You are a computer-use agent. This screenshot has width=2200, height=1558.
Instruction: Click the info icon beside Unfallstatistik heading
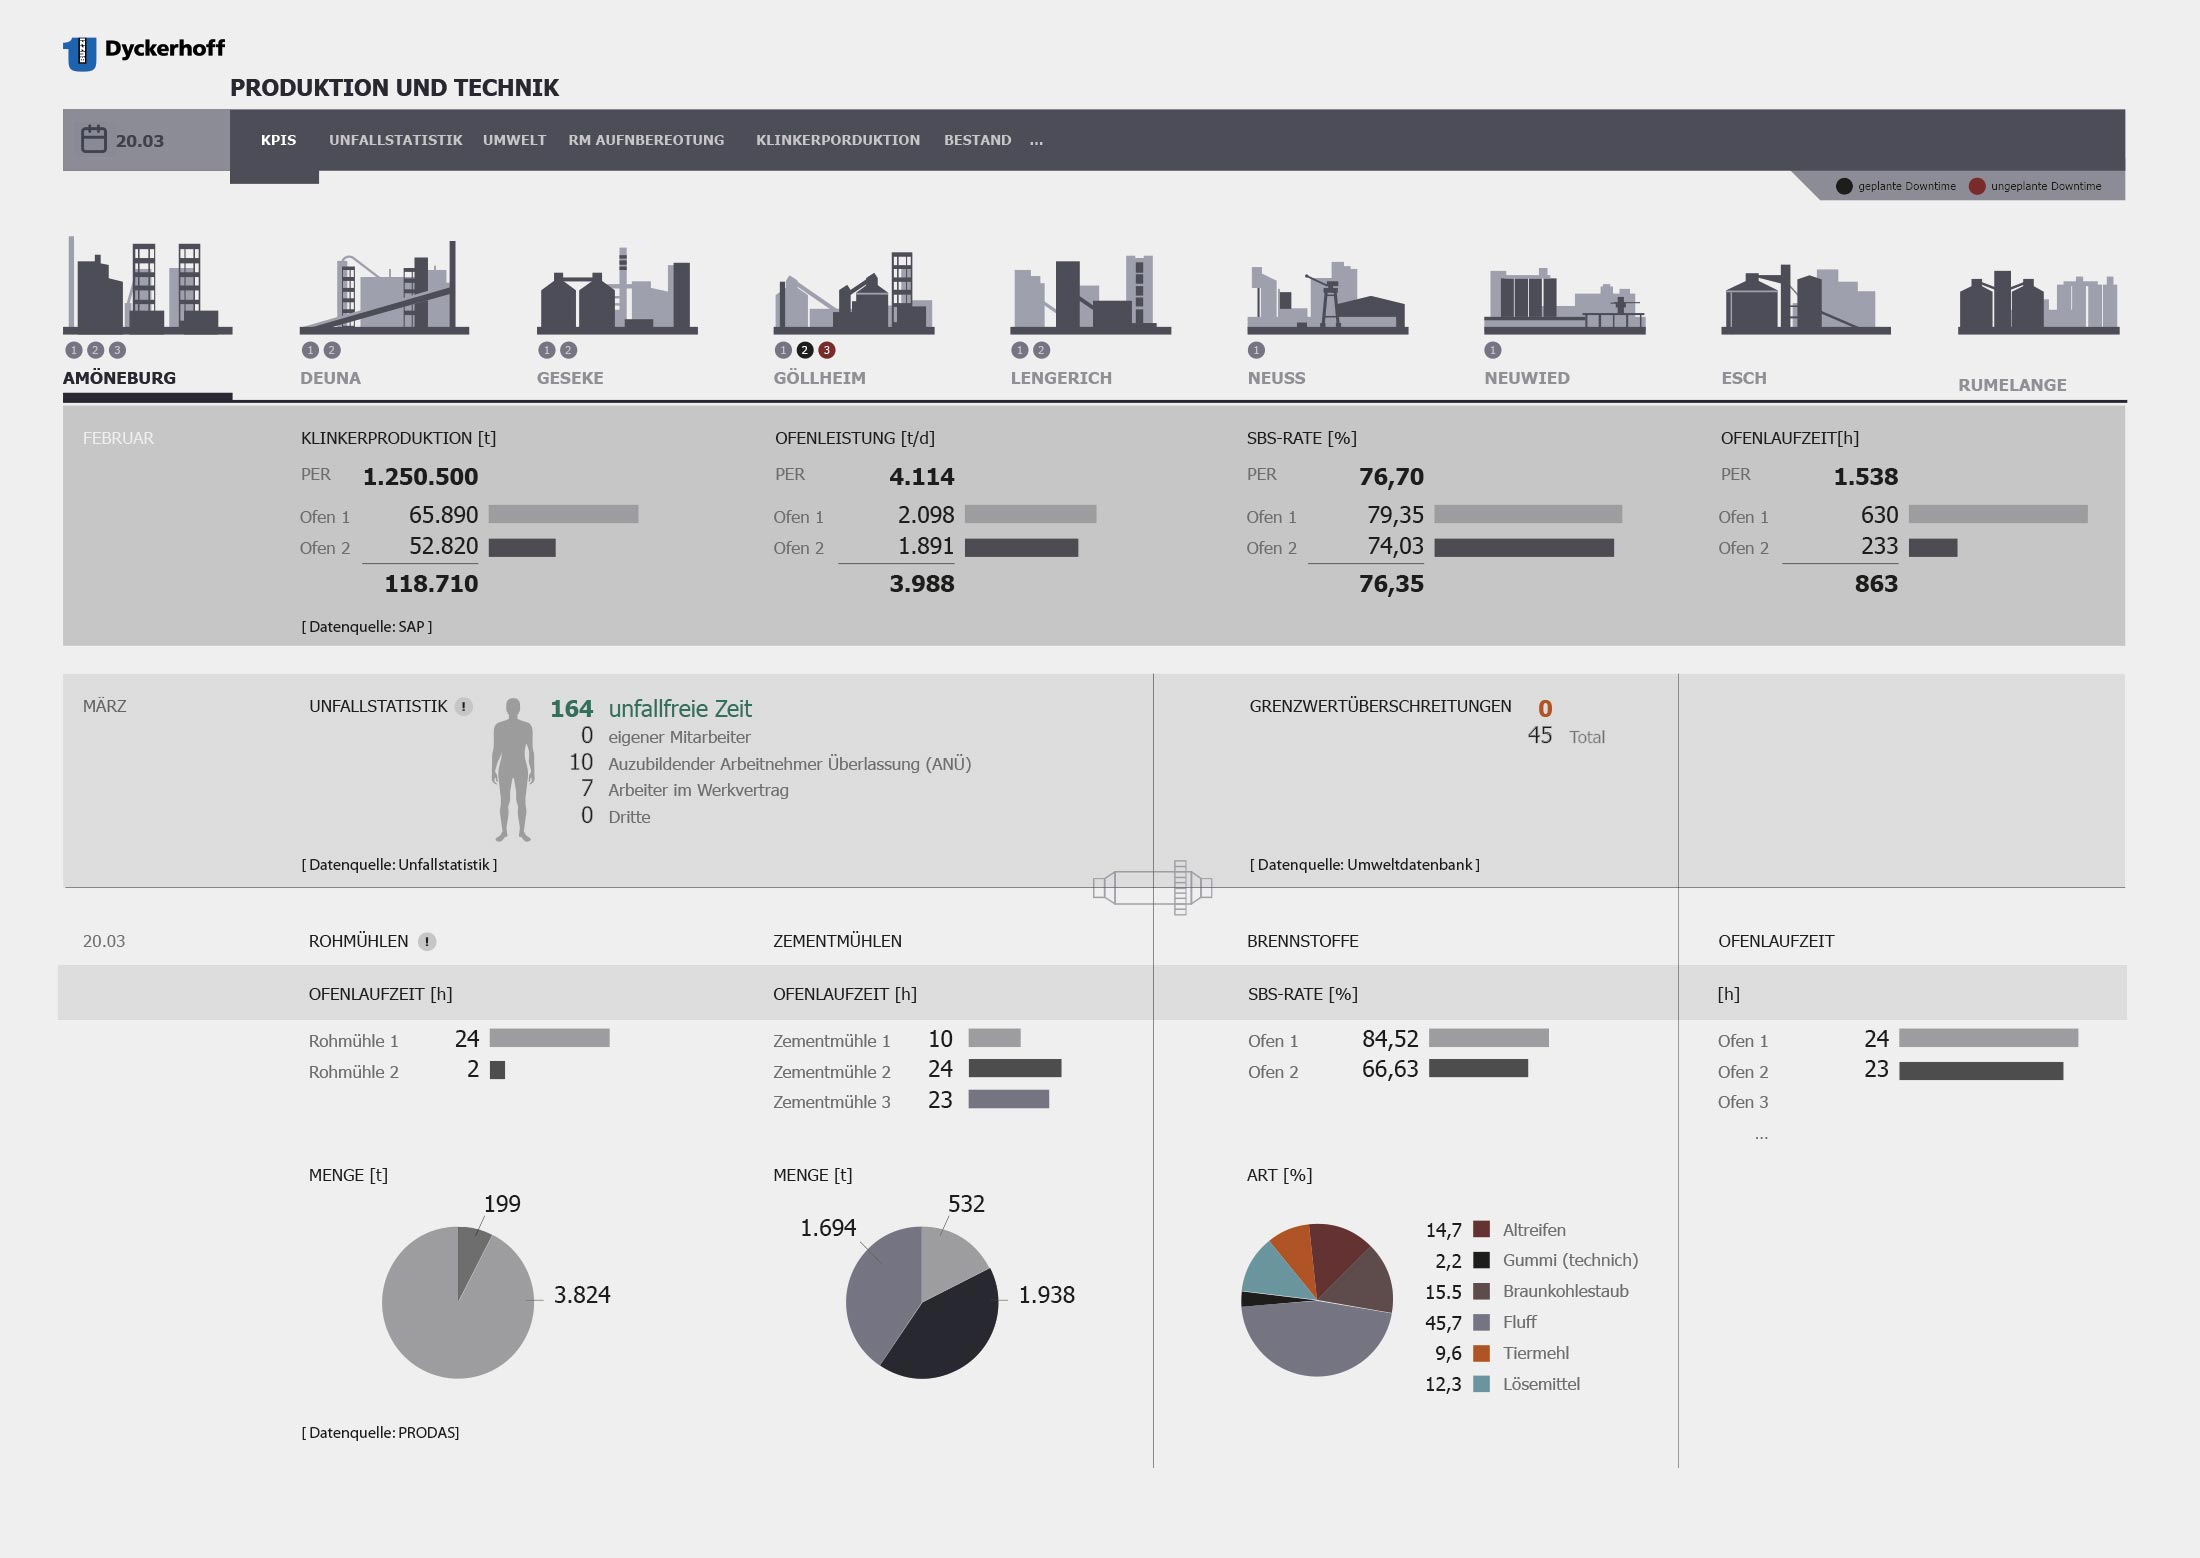(463, 706)
